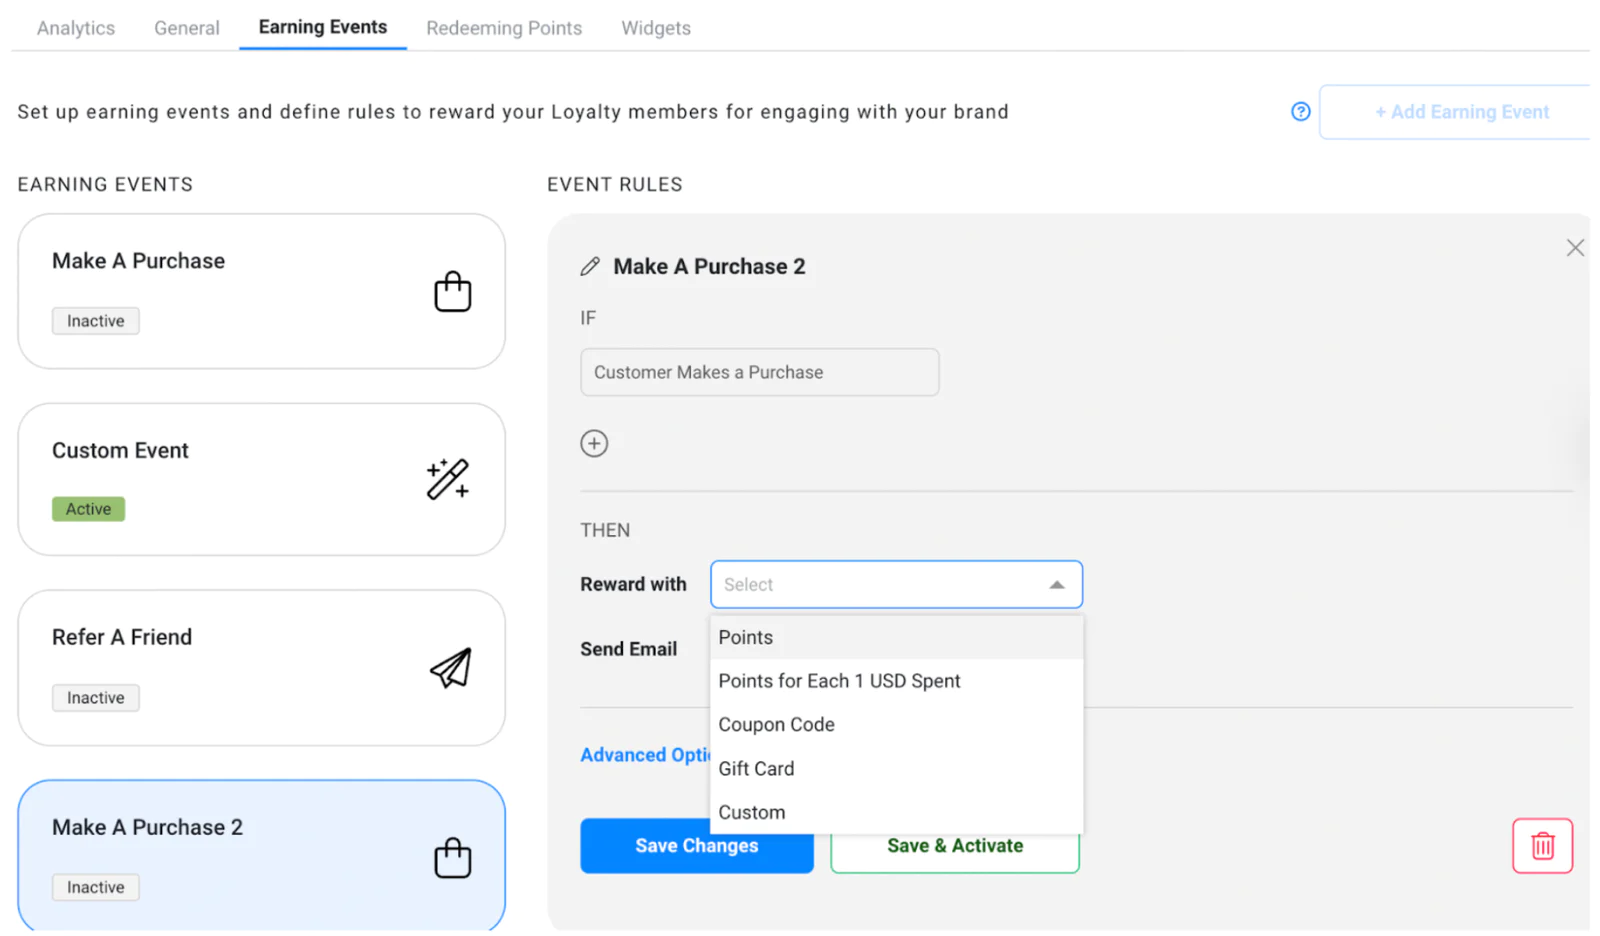
Task: Collapse the Reward with dropdown
Action: (1056, 585)
